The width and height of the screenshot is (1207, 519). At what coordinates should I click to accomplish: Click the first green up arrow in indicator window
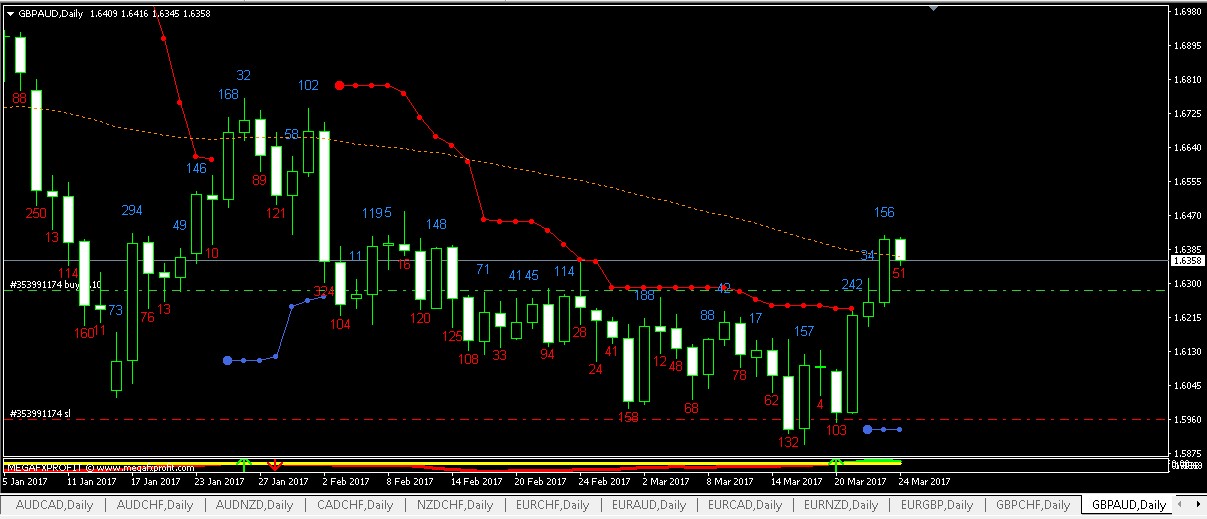pos(243,464)
